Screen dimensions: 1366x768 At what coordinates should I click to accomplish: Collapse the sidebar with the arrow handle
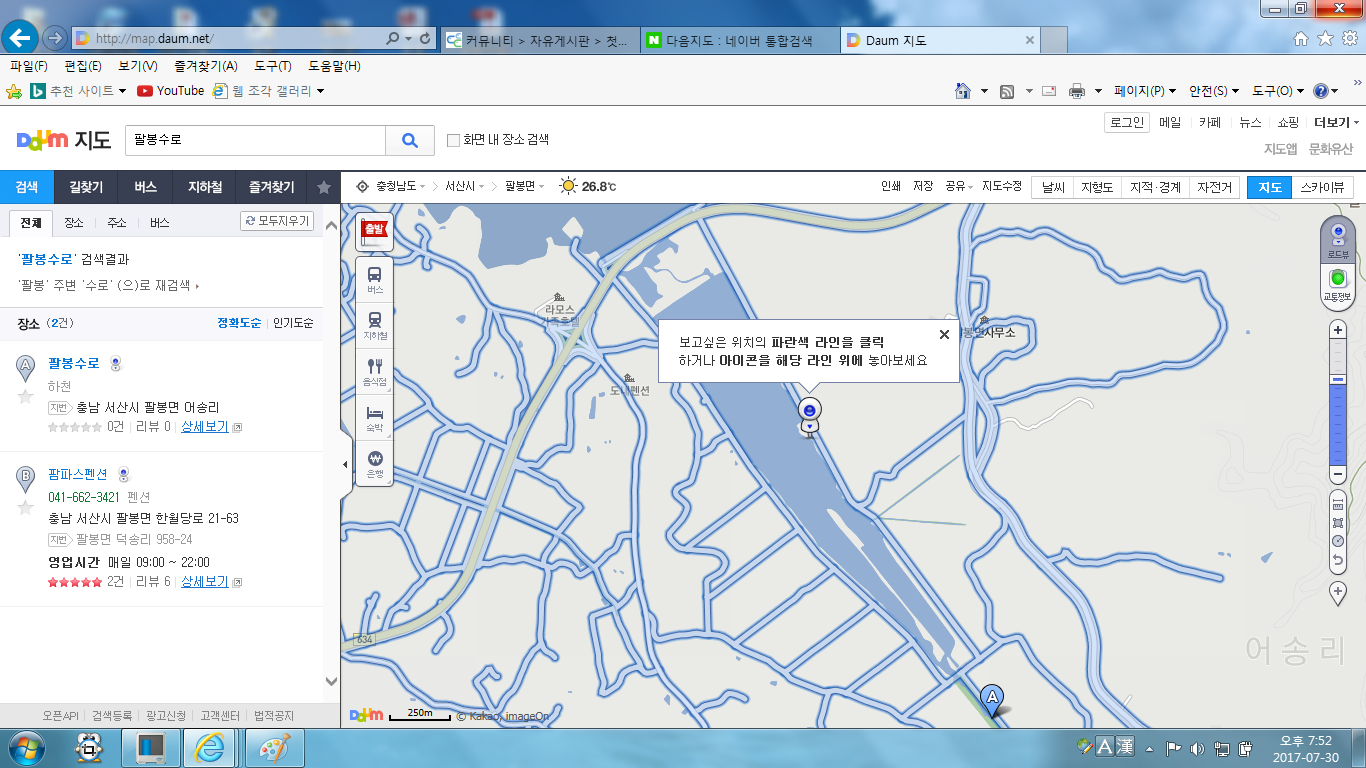point(345,464)
